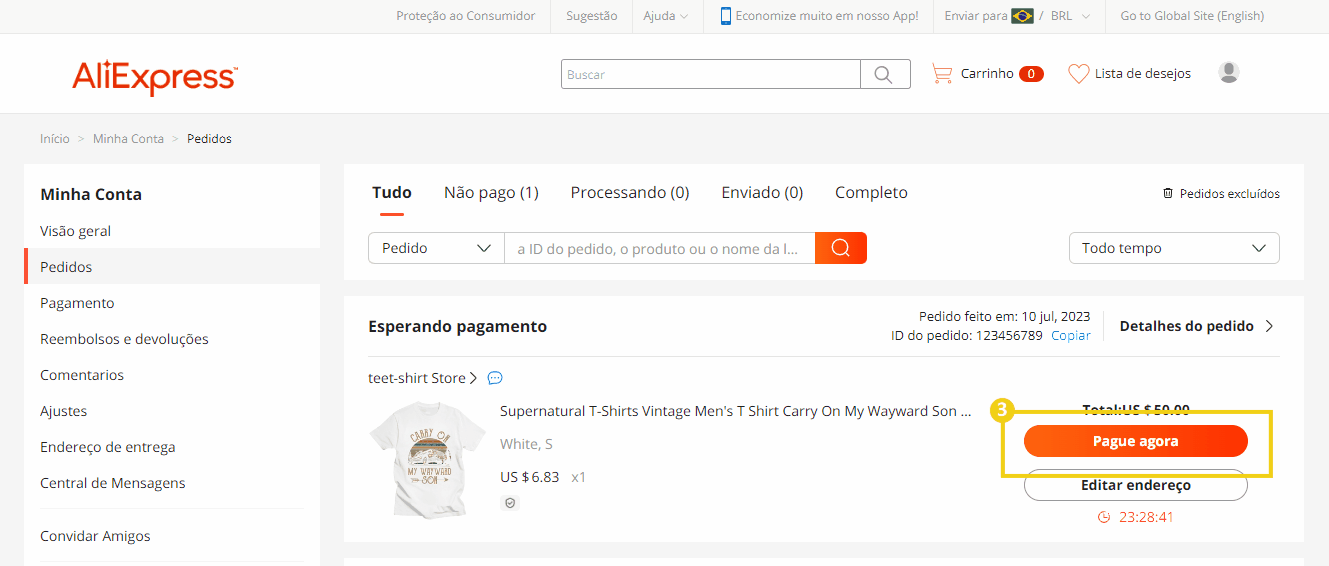Screen dimensions: 1329x566
Task: Click the Editar endereço button
Action: pyautogui.click(x=1135, y=485)
